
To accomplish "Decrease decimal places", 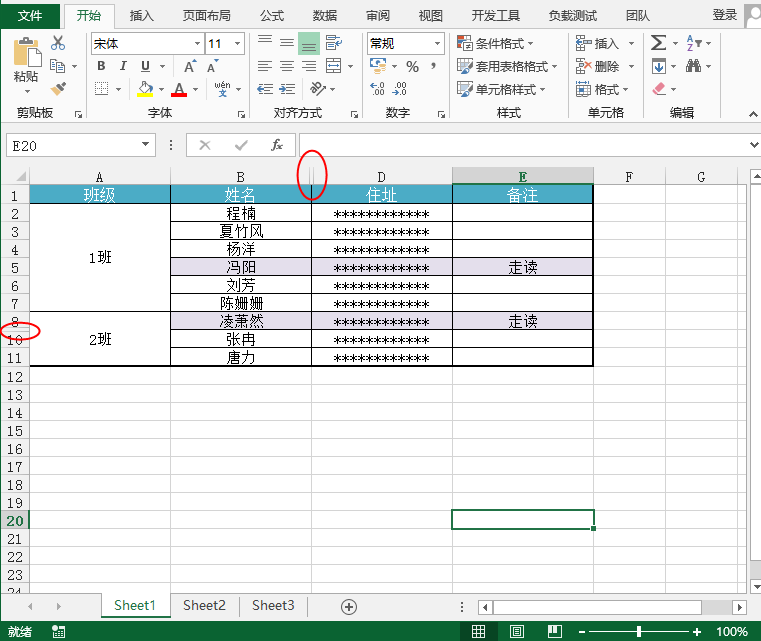I will [399, 89].
